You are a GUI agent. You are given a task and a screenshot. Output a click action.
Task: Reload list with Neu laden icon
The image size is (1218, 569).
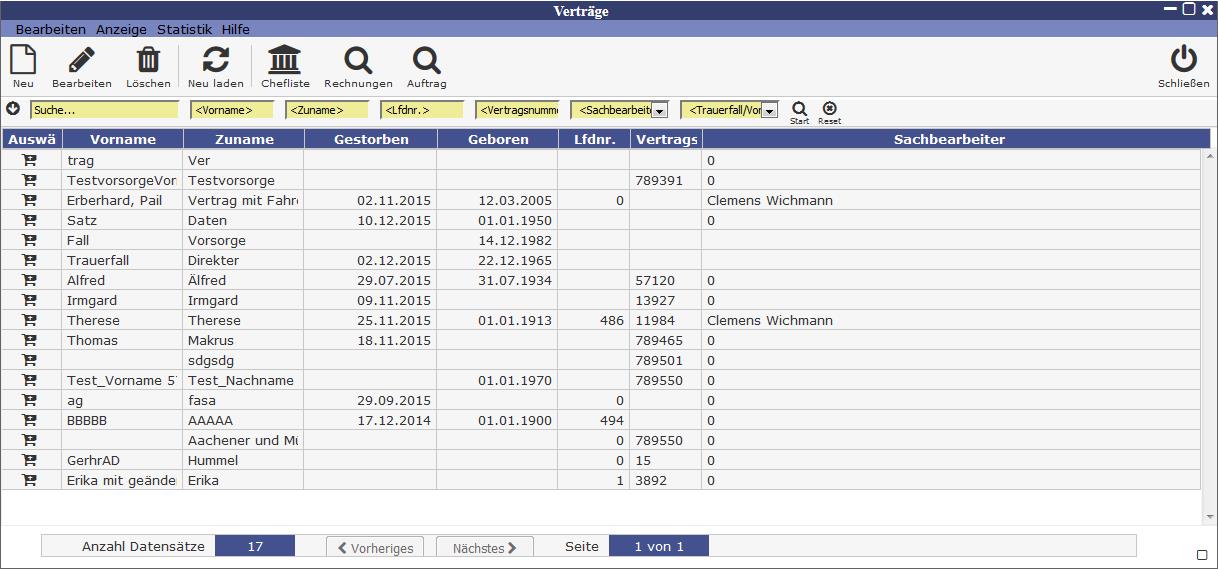tap(215, 61)
